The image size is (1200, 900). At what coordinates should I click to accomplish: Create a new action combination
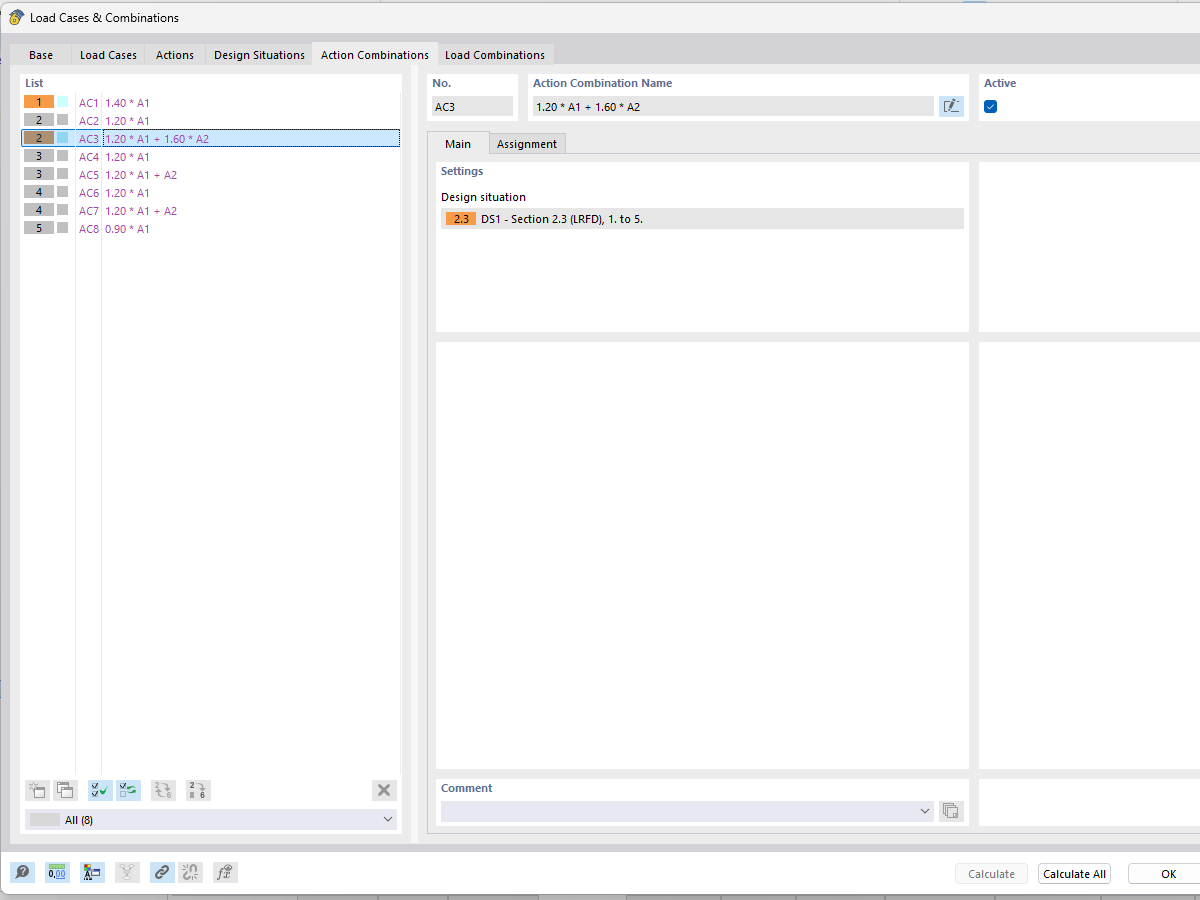point(37,790)
